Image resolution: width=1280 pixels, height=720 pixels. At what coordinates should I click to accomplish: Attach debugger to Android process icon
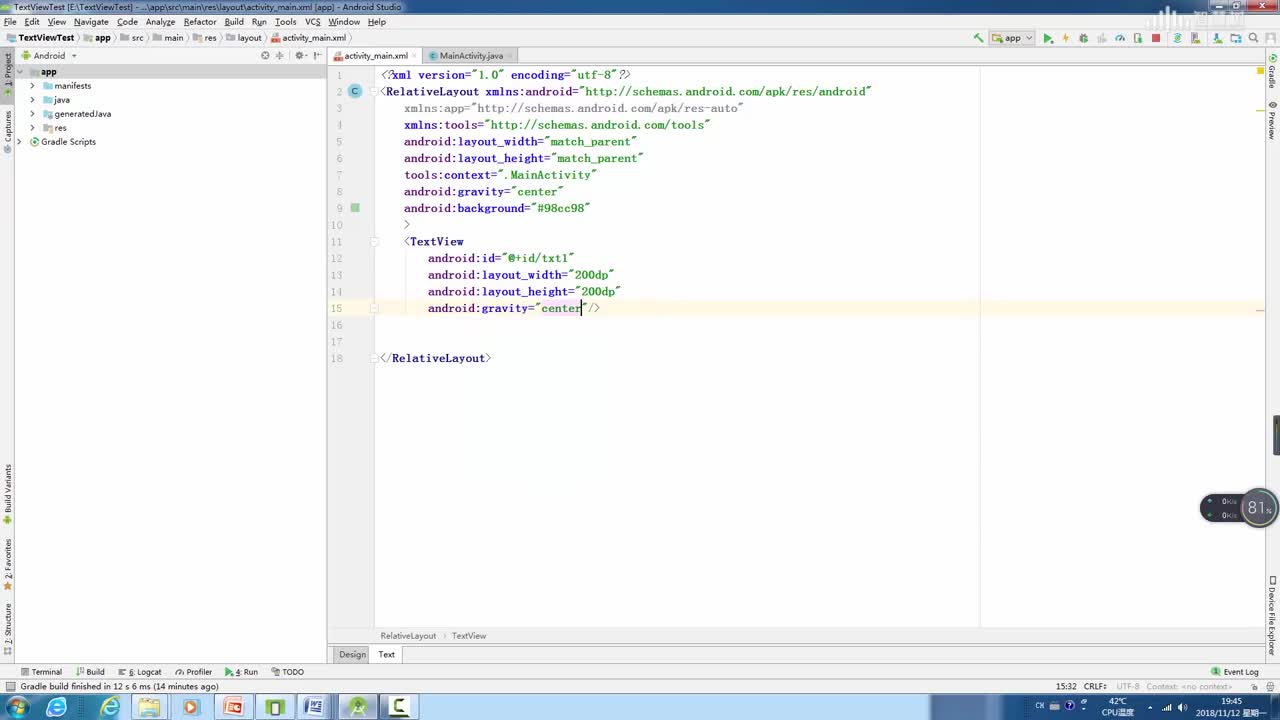click(1138, 38)
